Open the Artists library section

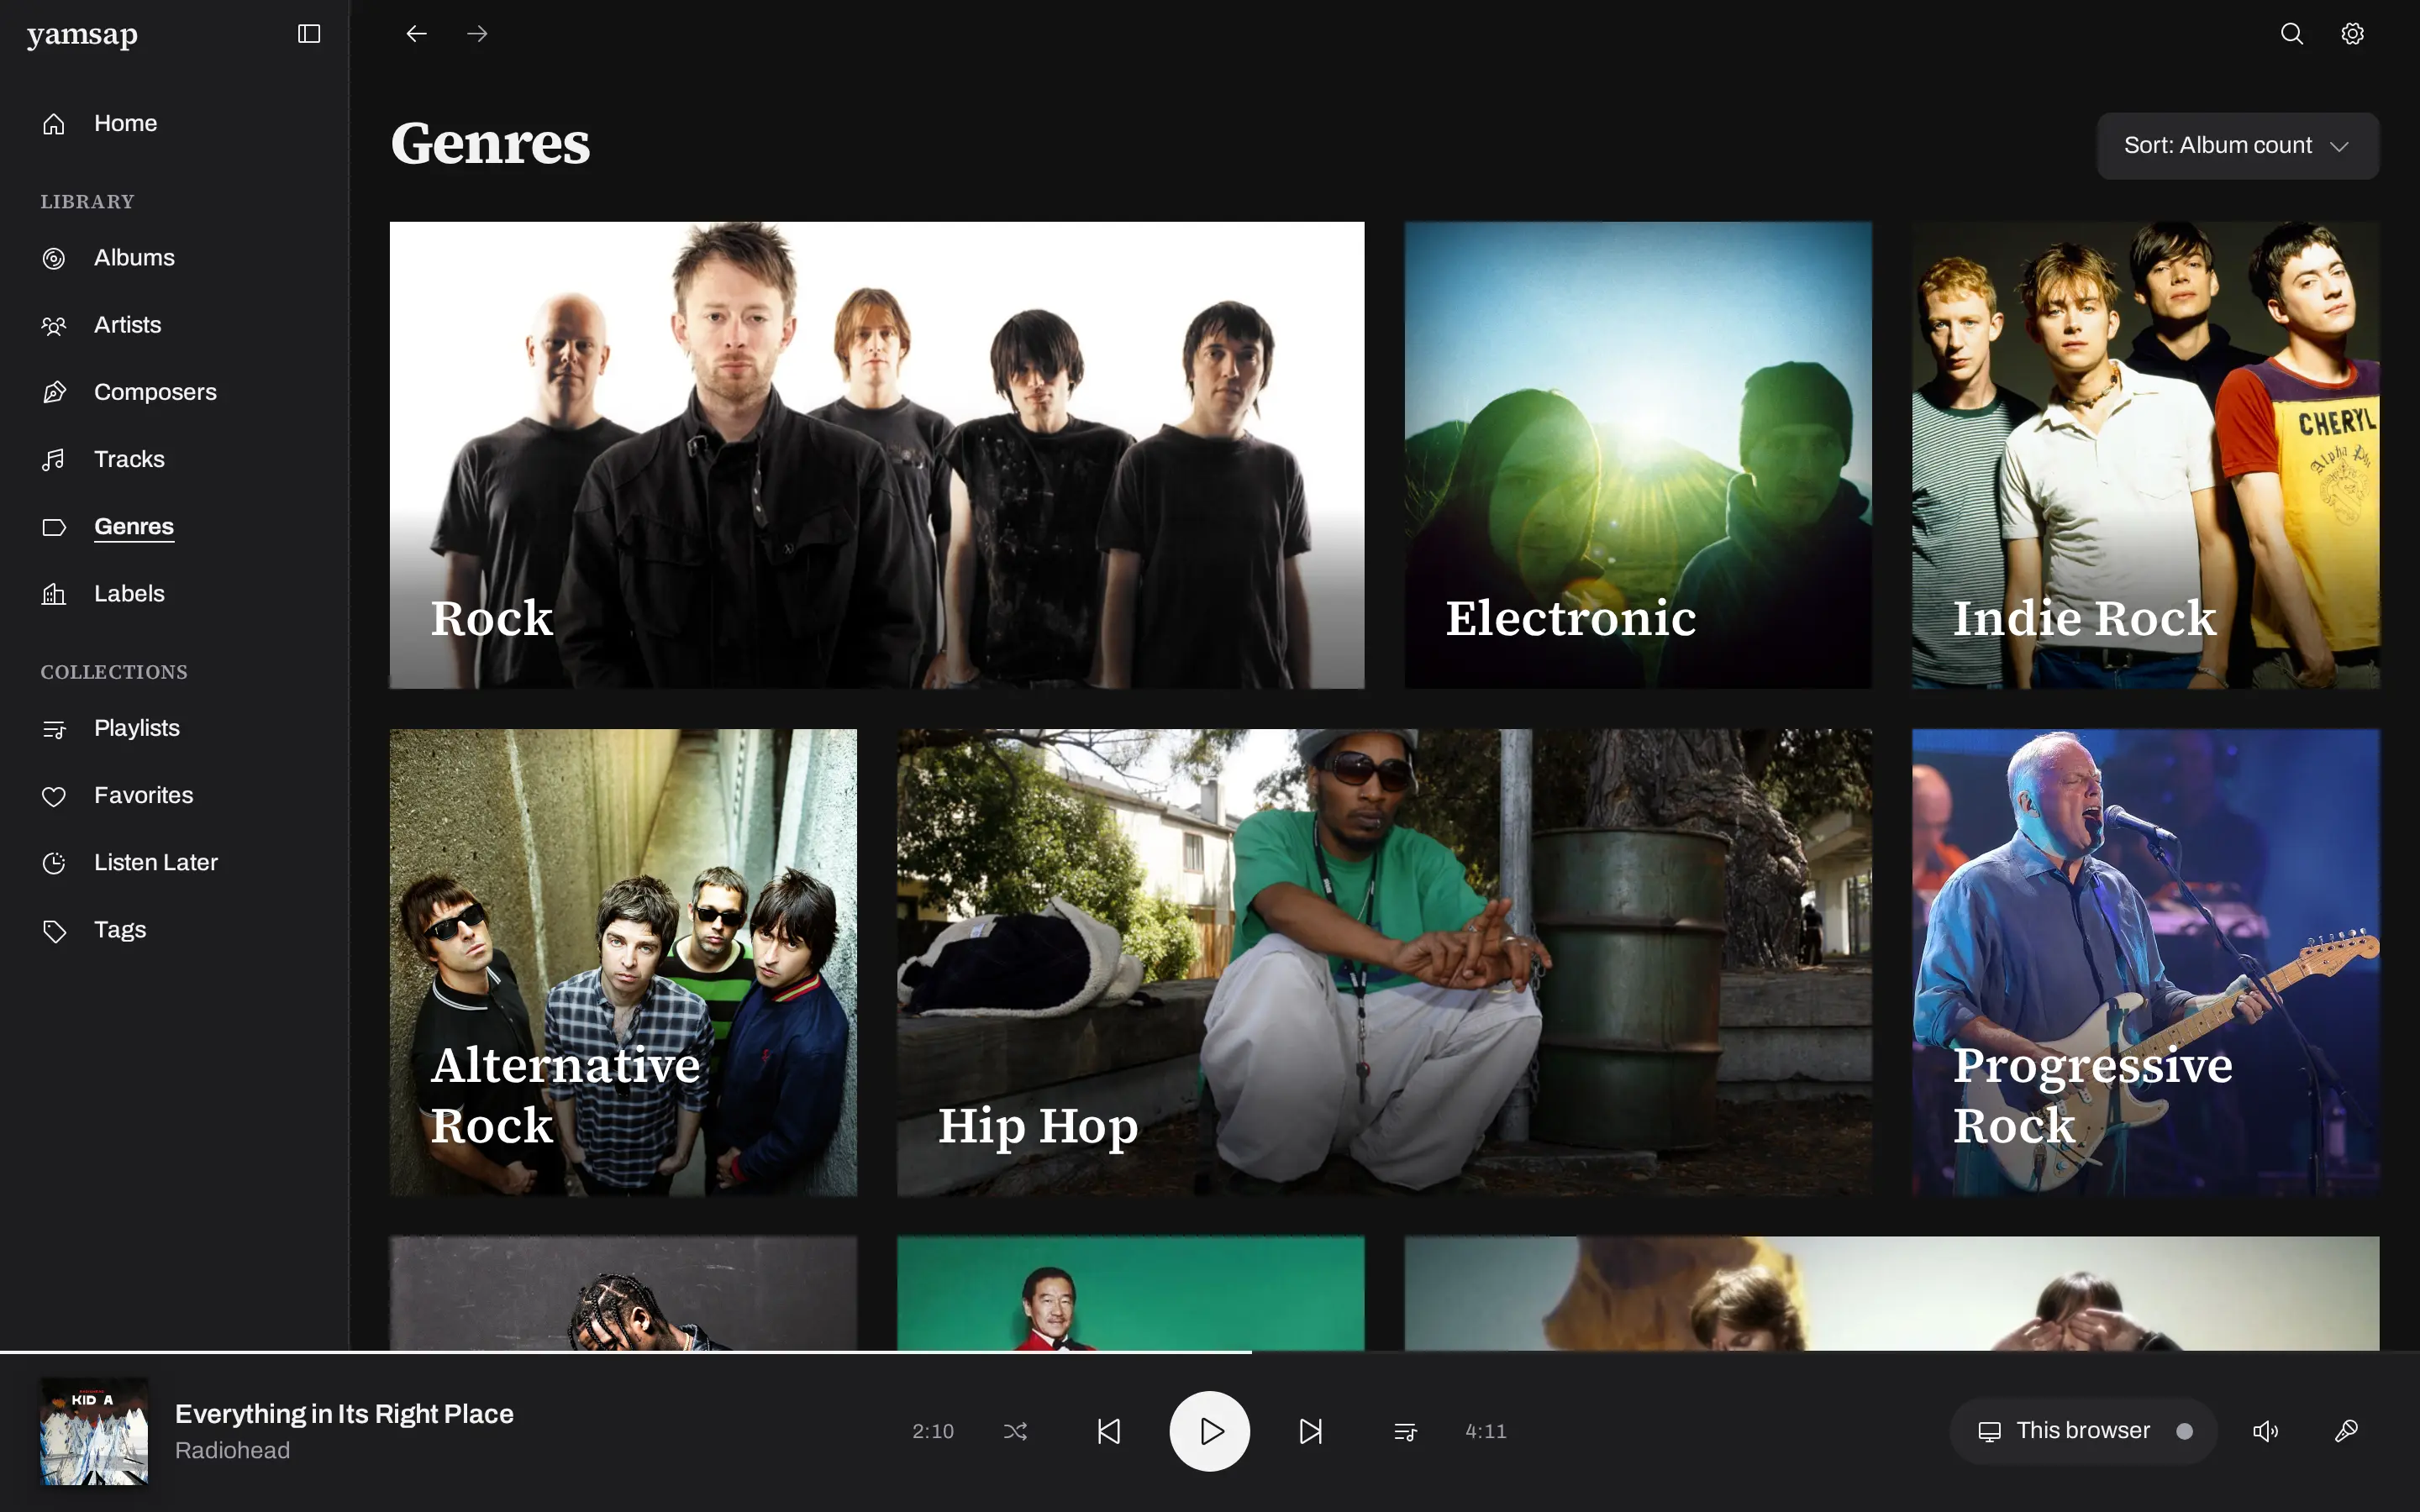tap(127, 325)
